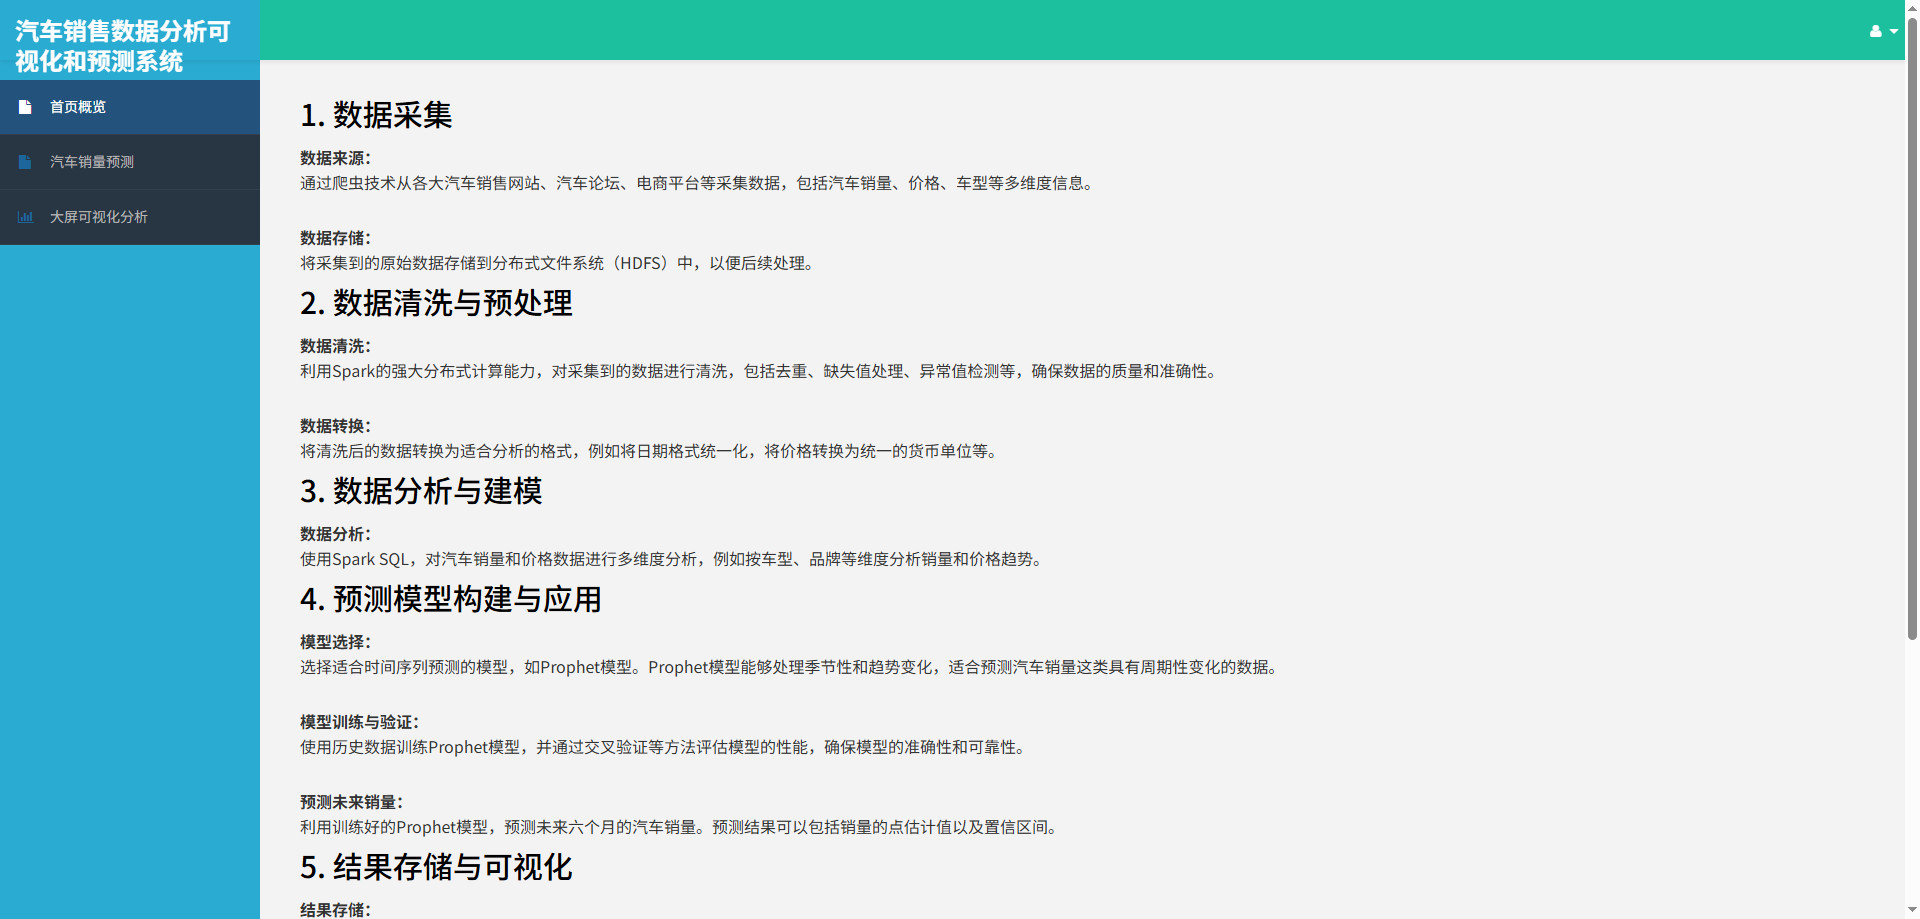
Task: Click the heading 3. 数据分析与建模
Action: (421, 491)
